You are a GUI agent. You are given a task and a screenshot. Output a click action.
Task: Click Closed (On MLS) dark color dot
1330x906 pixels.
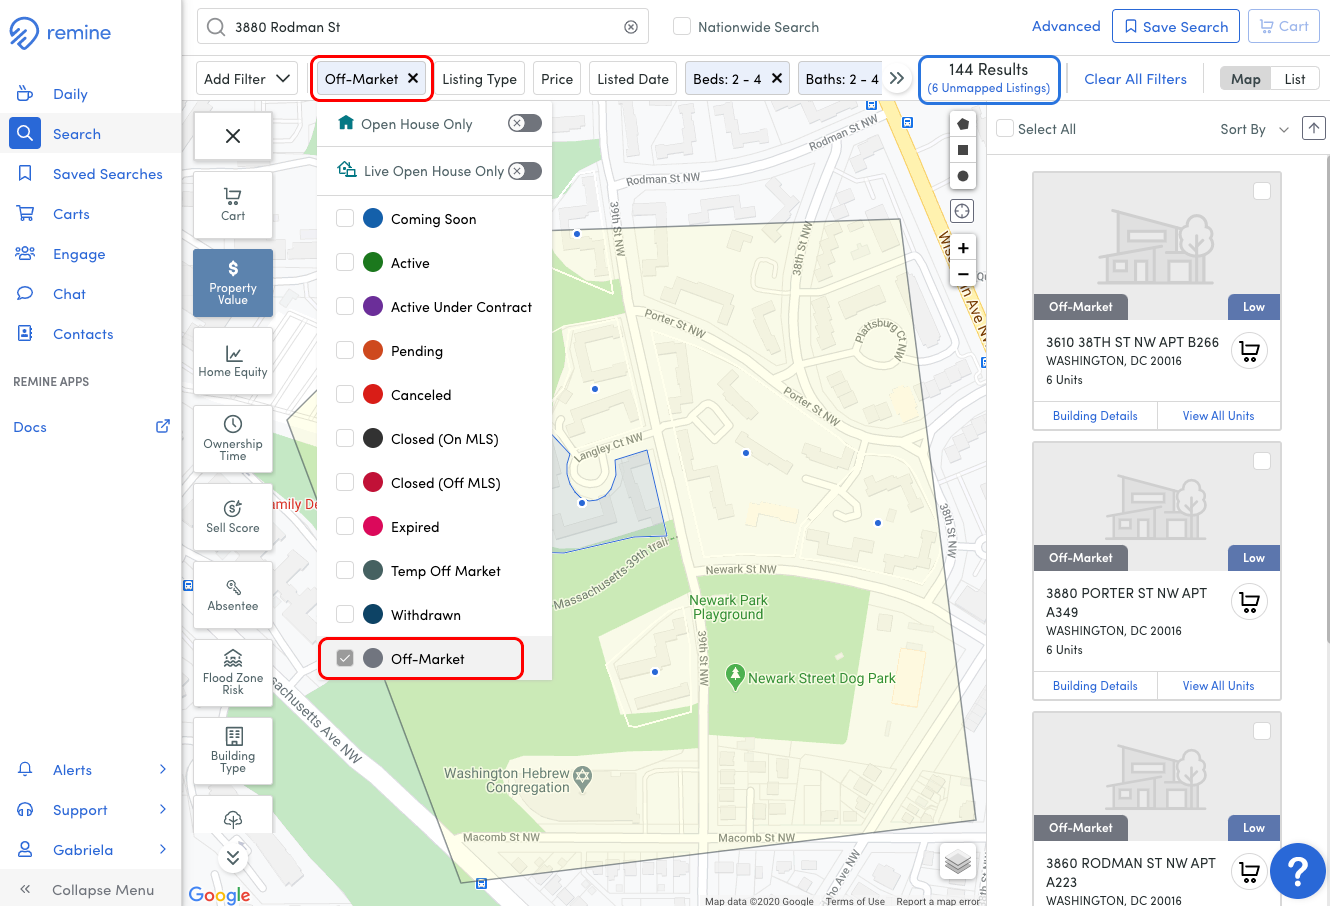click(x=373, y=438)
